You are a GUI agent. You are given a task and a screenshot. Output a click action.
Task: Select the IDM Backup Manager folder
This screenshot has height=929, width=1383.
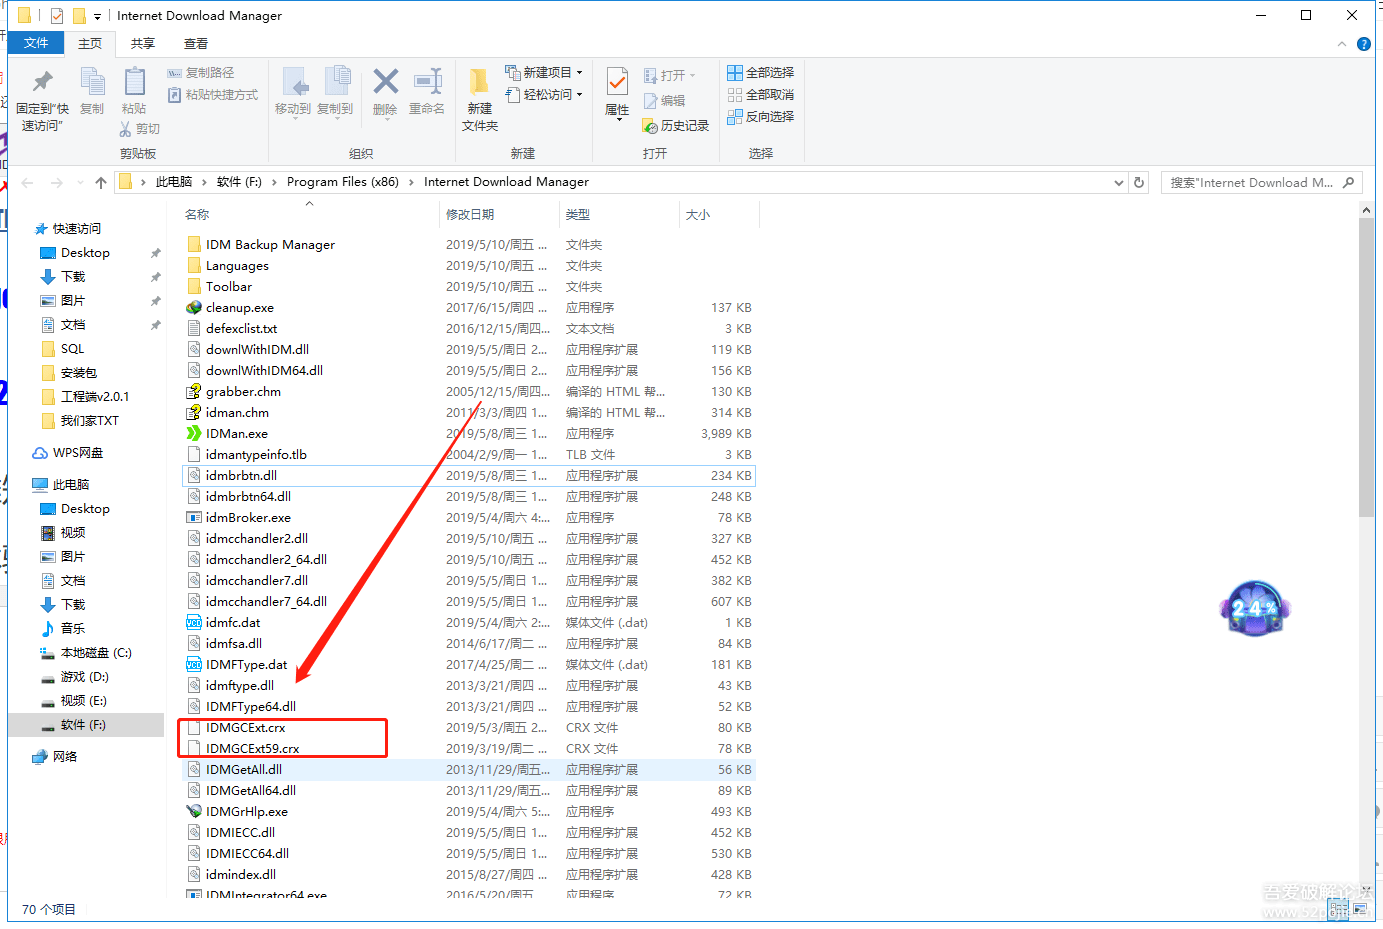click(270, 245)
